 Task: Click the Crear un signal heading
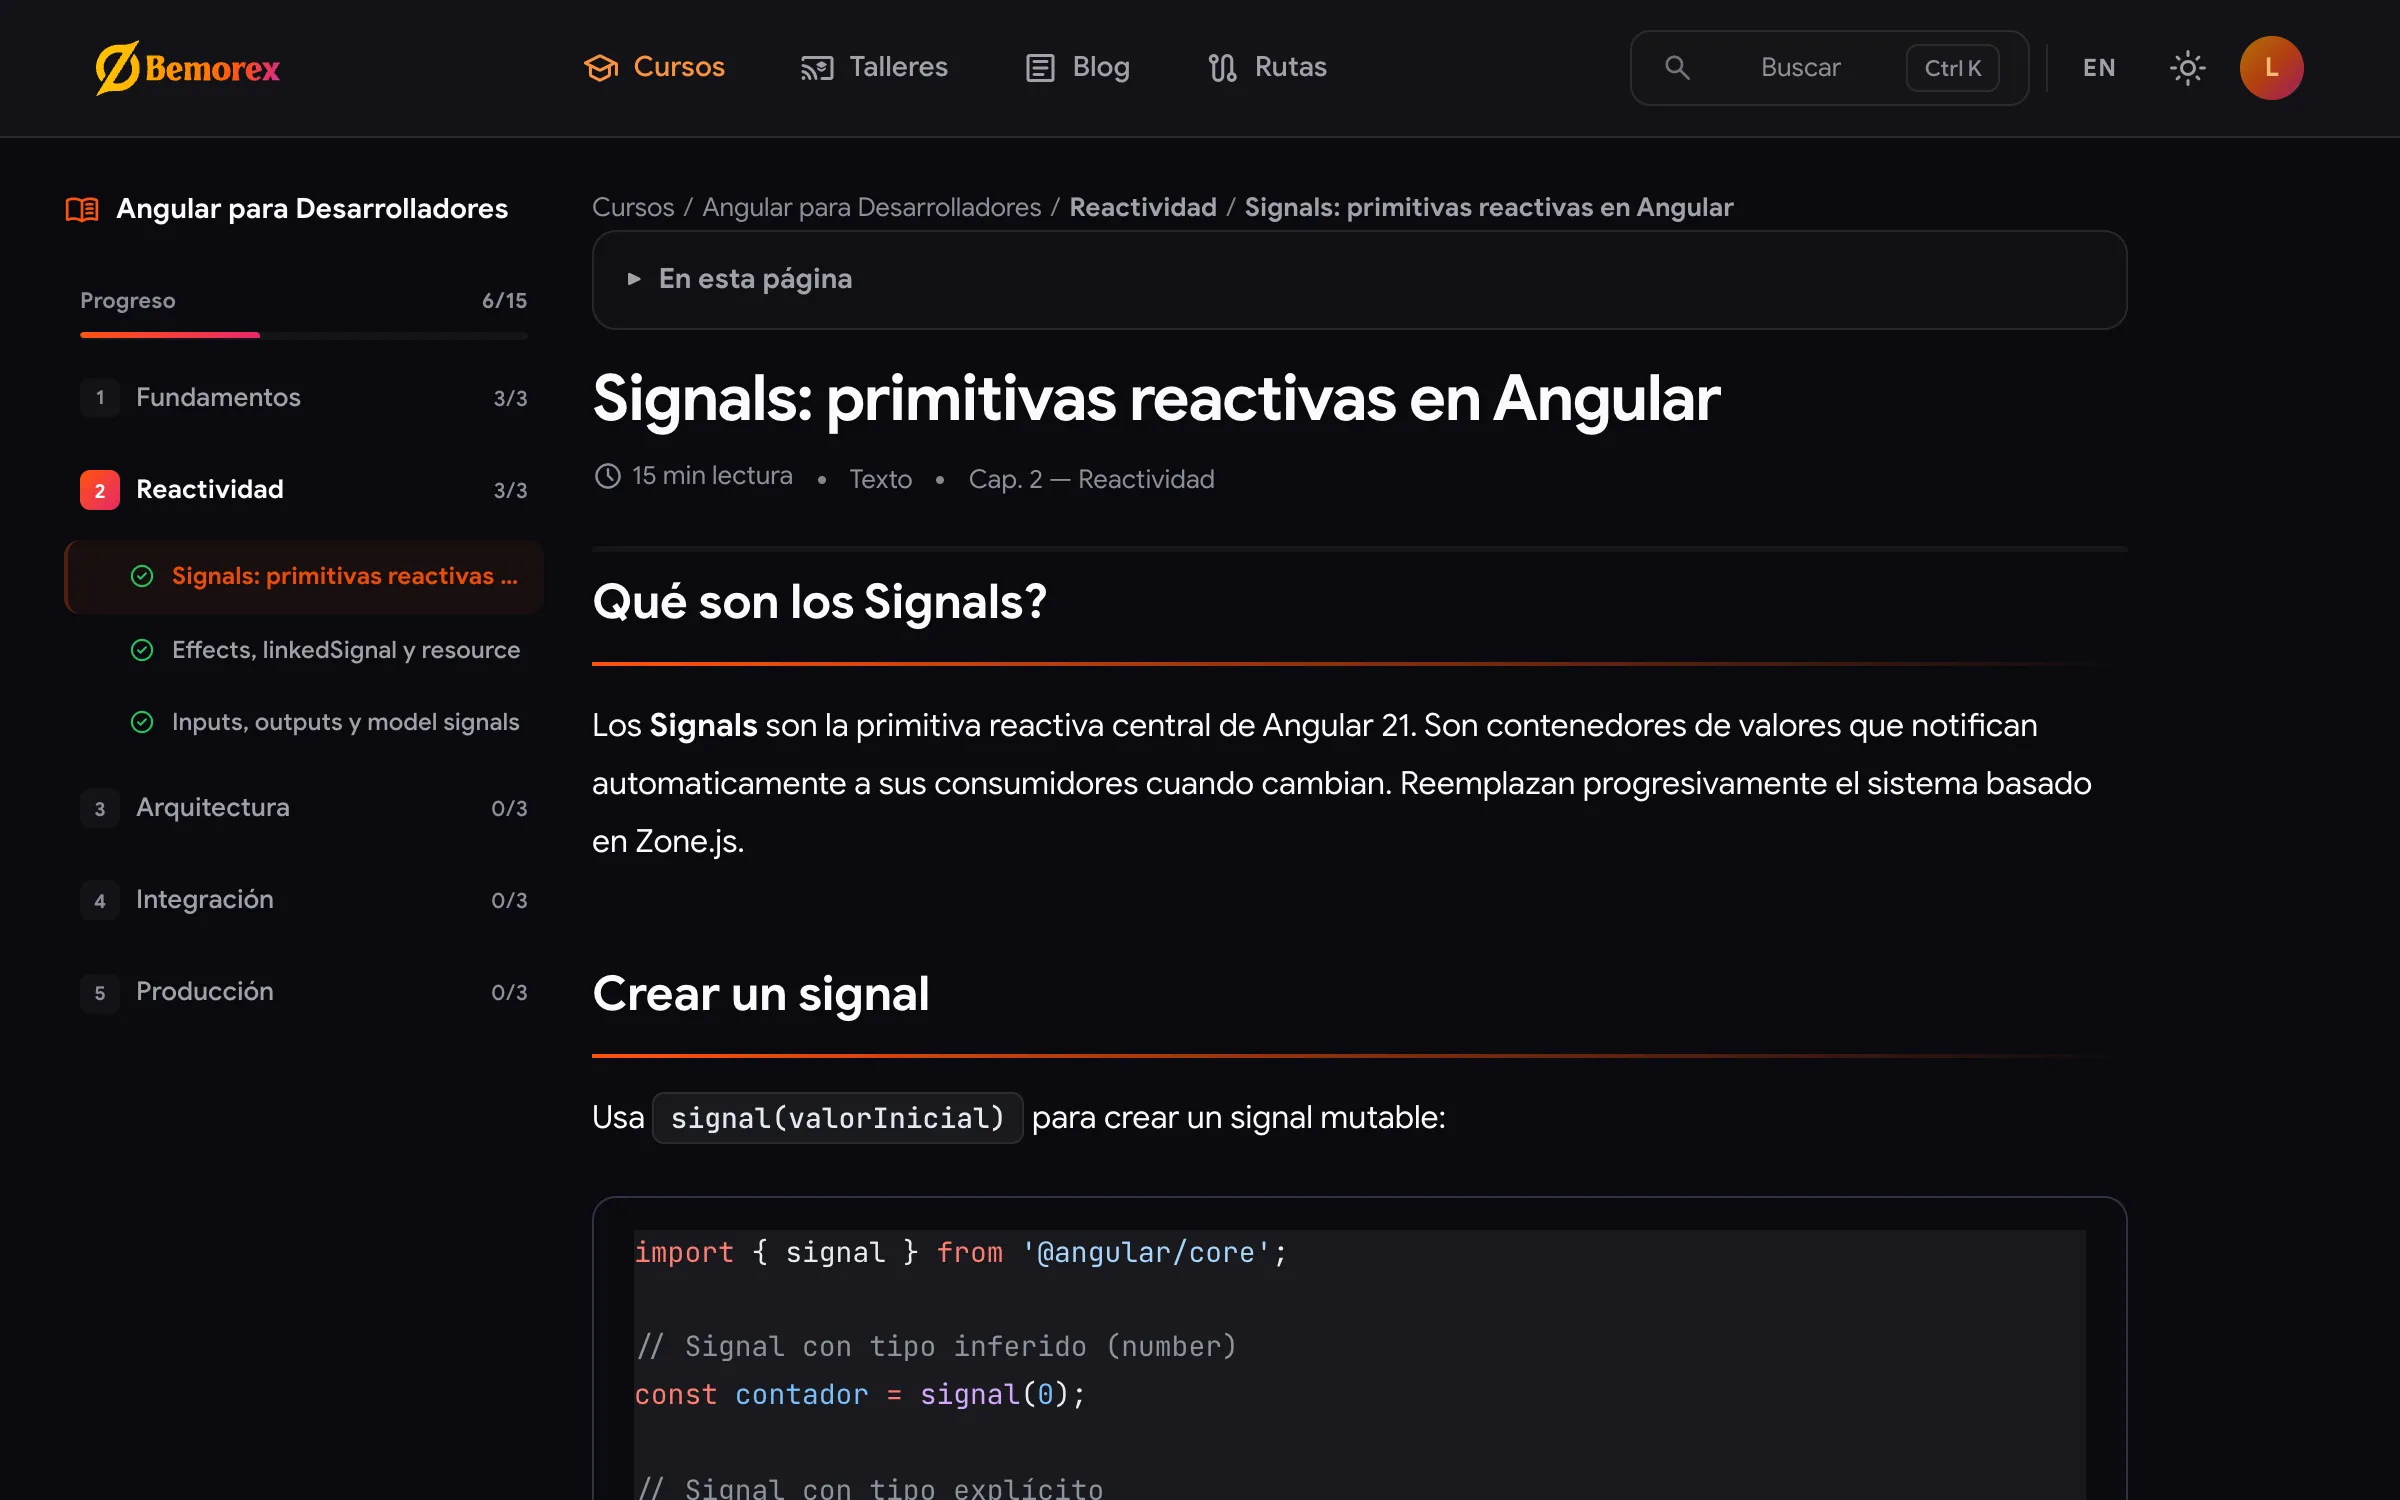click(x=761, y=994)
